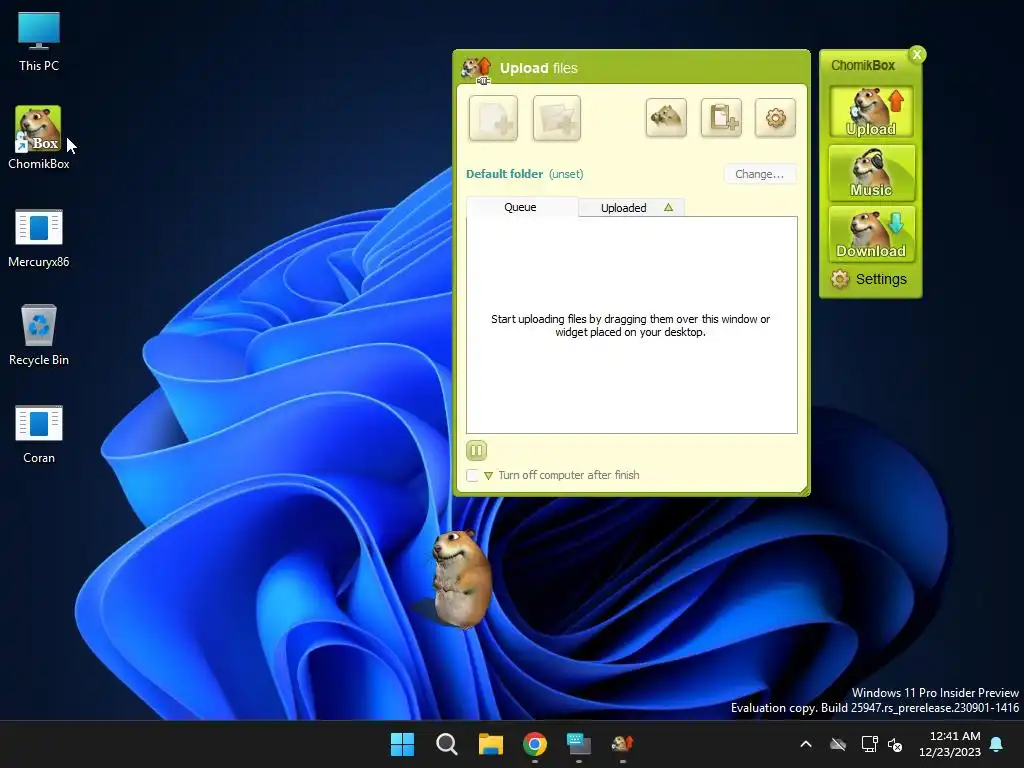Open upload settings gear icon in toolbar

pos(775,118)
